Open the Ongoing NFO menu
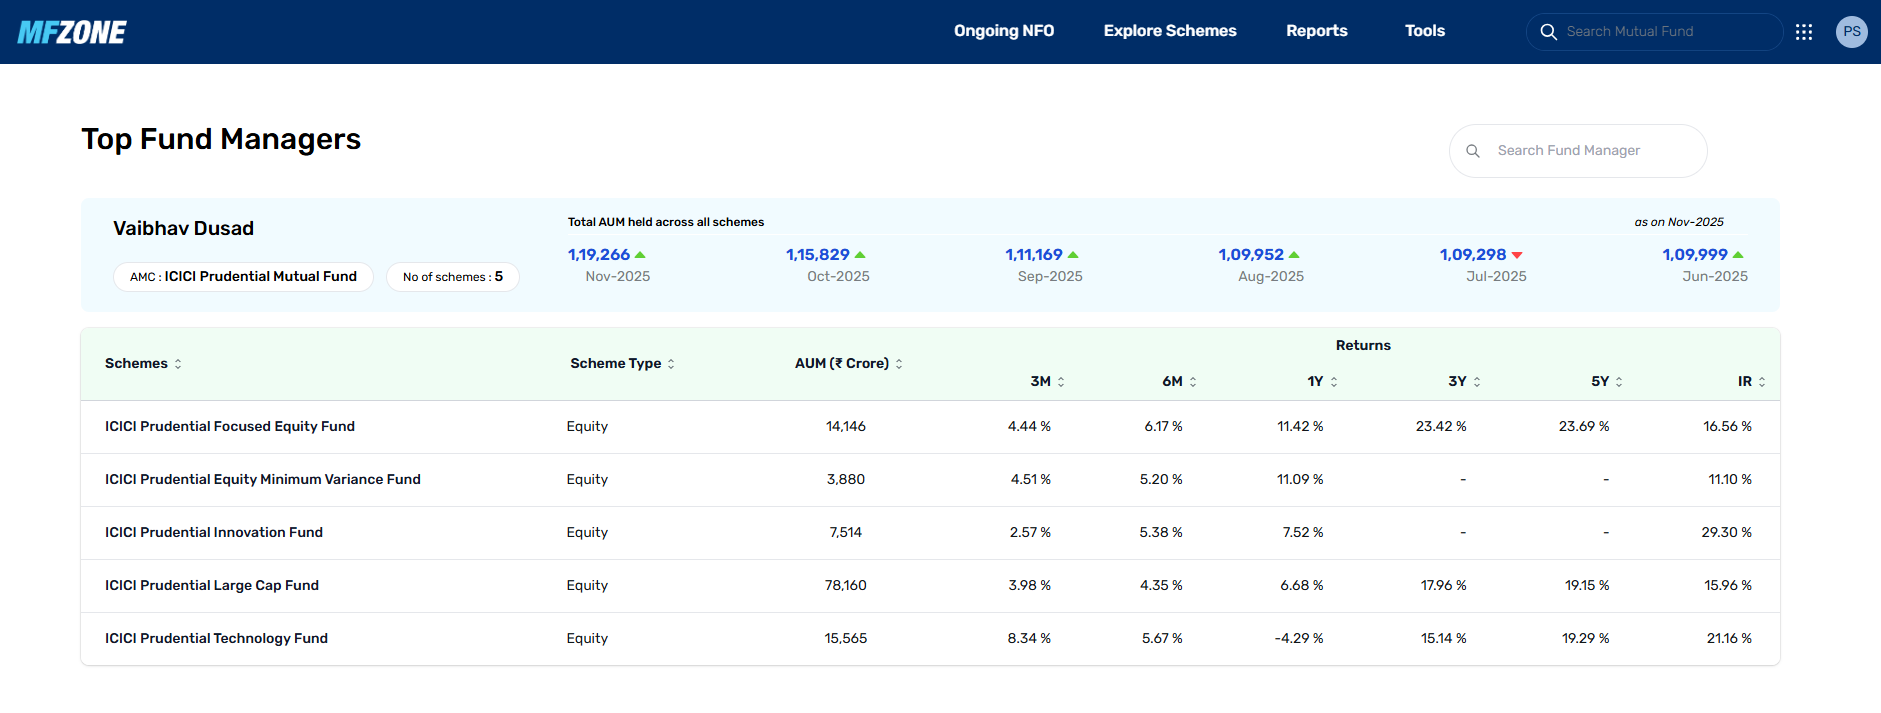Screen dimensions: 1881x713 (1004, 31)
